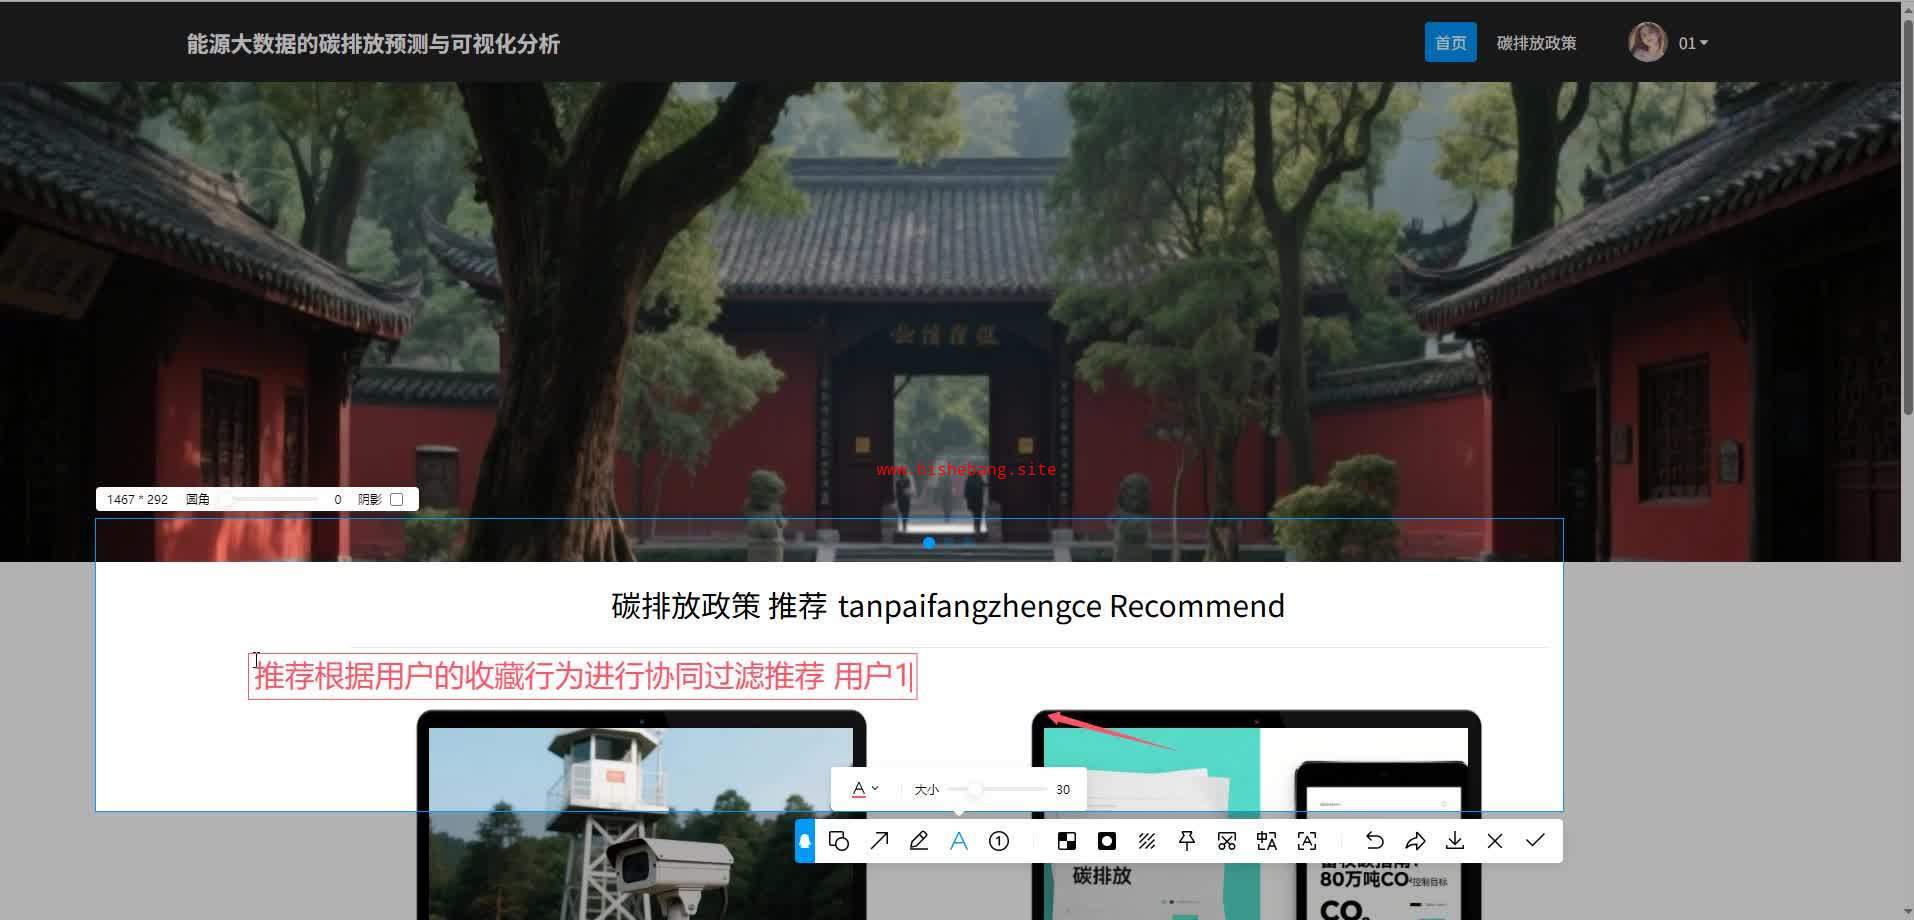Adjust the 圆角 corner radius slider

(270, 499)
